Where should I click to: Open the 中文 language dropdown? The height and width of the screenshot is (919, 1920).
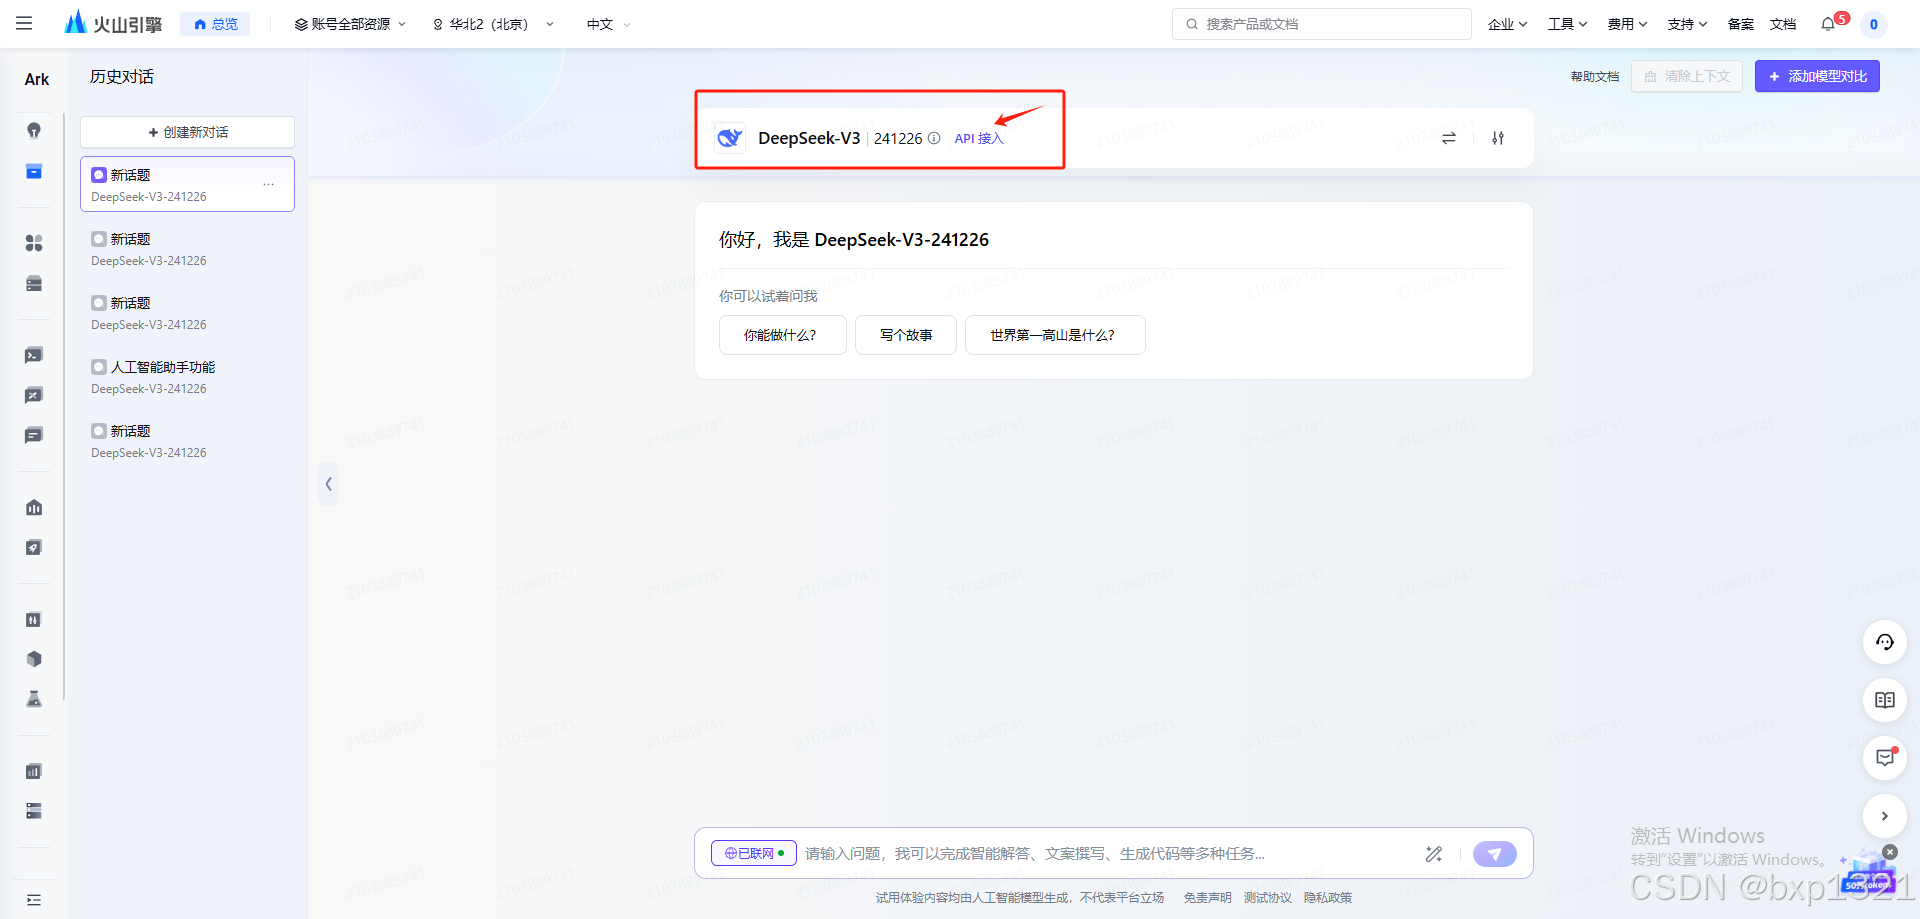tap(608, 24)
